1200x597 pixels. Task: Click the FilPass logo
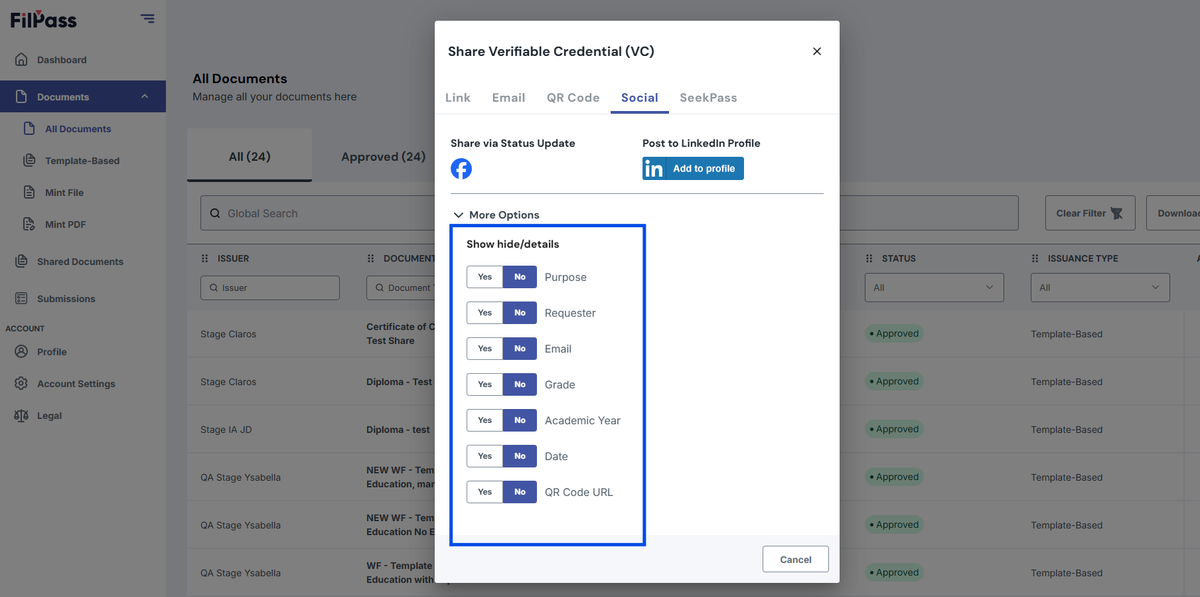coord(43,19)
